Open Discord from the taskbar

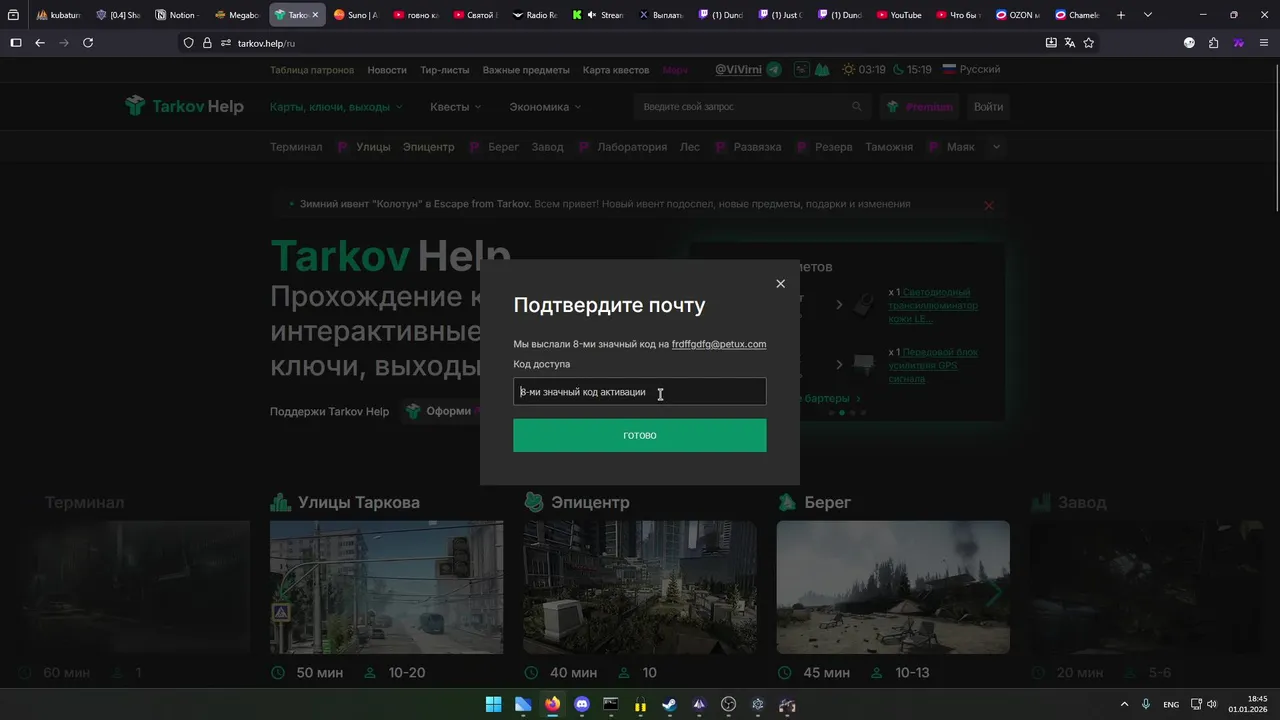point(582,705)
